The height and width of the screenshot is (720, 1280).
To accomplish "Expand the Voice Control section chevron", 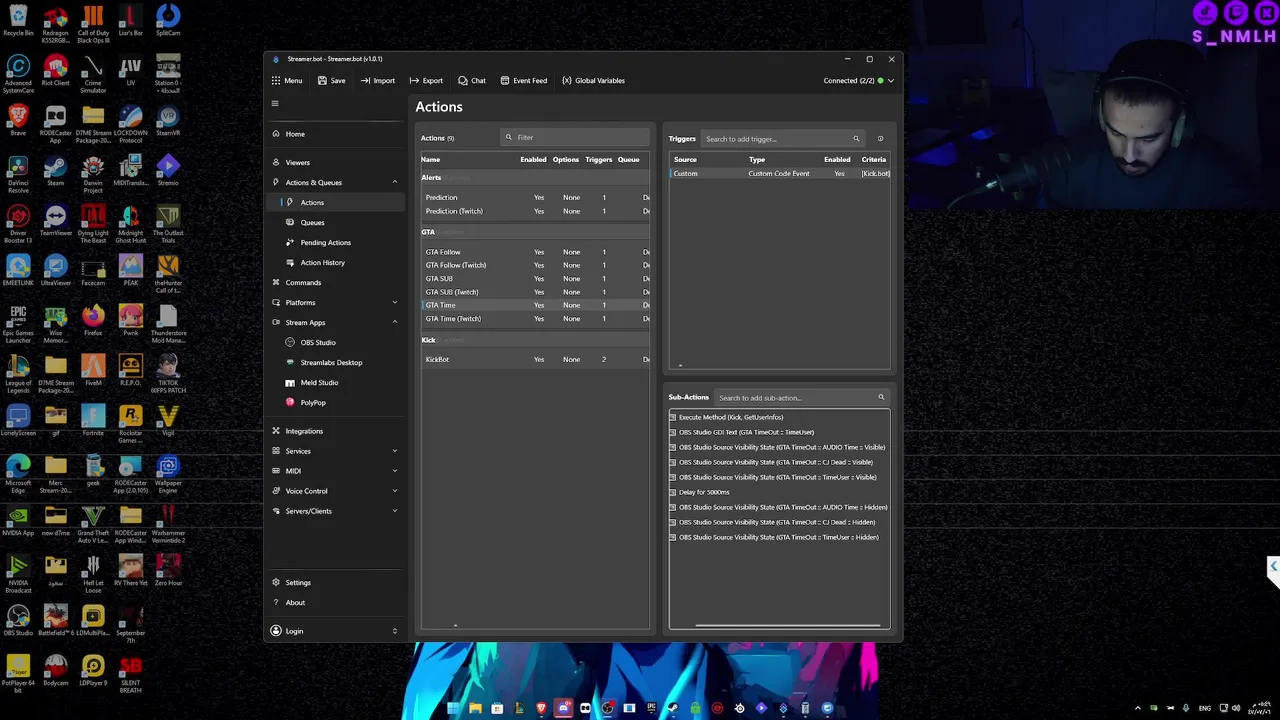I will tap(395, 491).
